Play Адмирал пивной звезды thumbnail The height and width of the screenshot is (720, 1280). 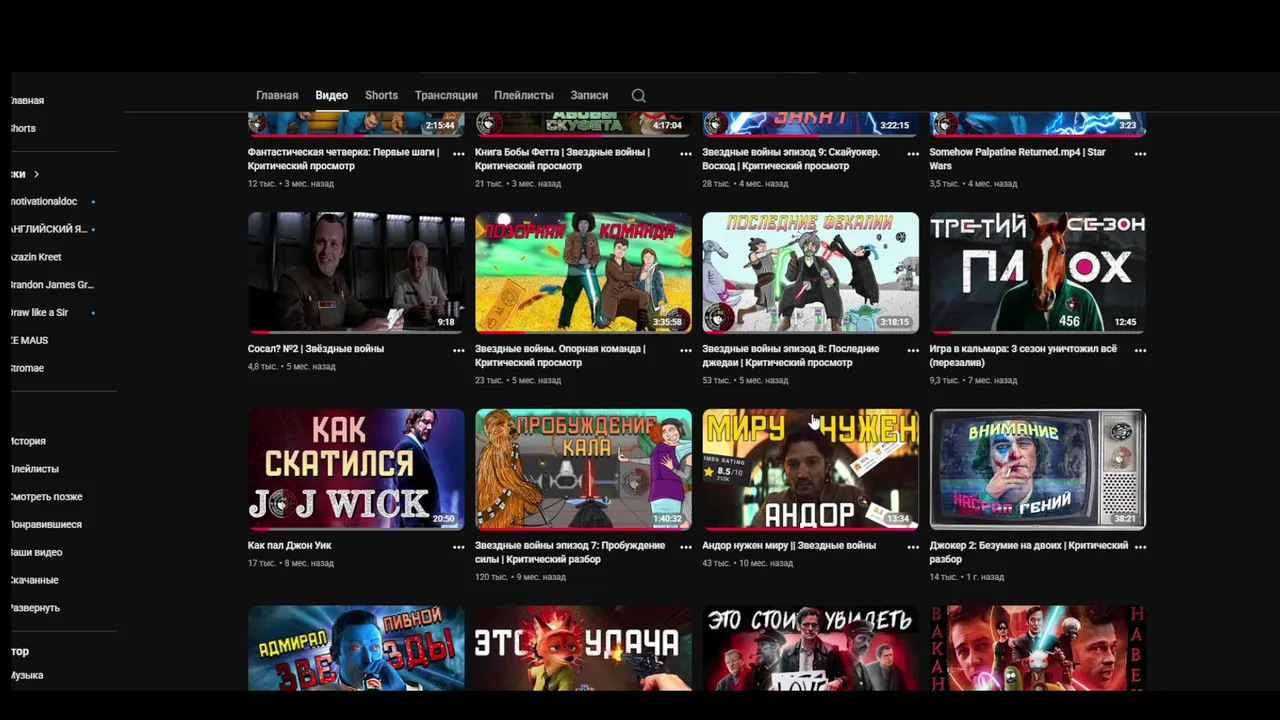tap(356, 648)
